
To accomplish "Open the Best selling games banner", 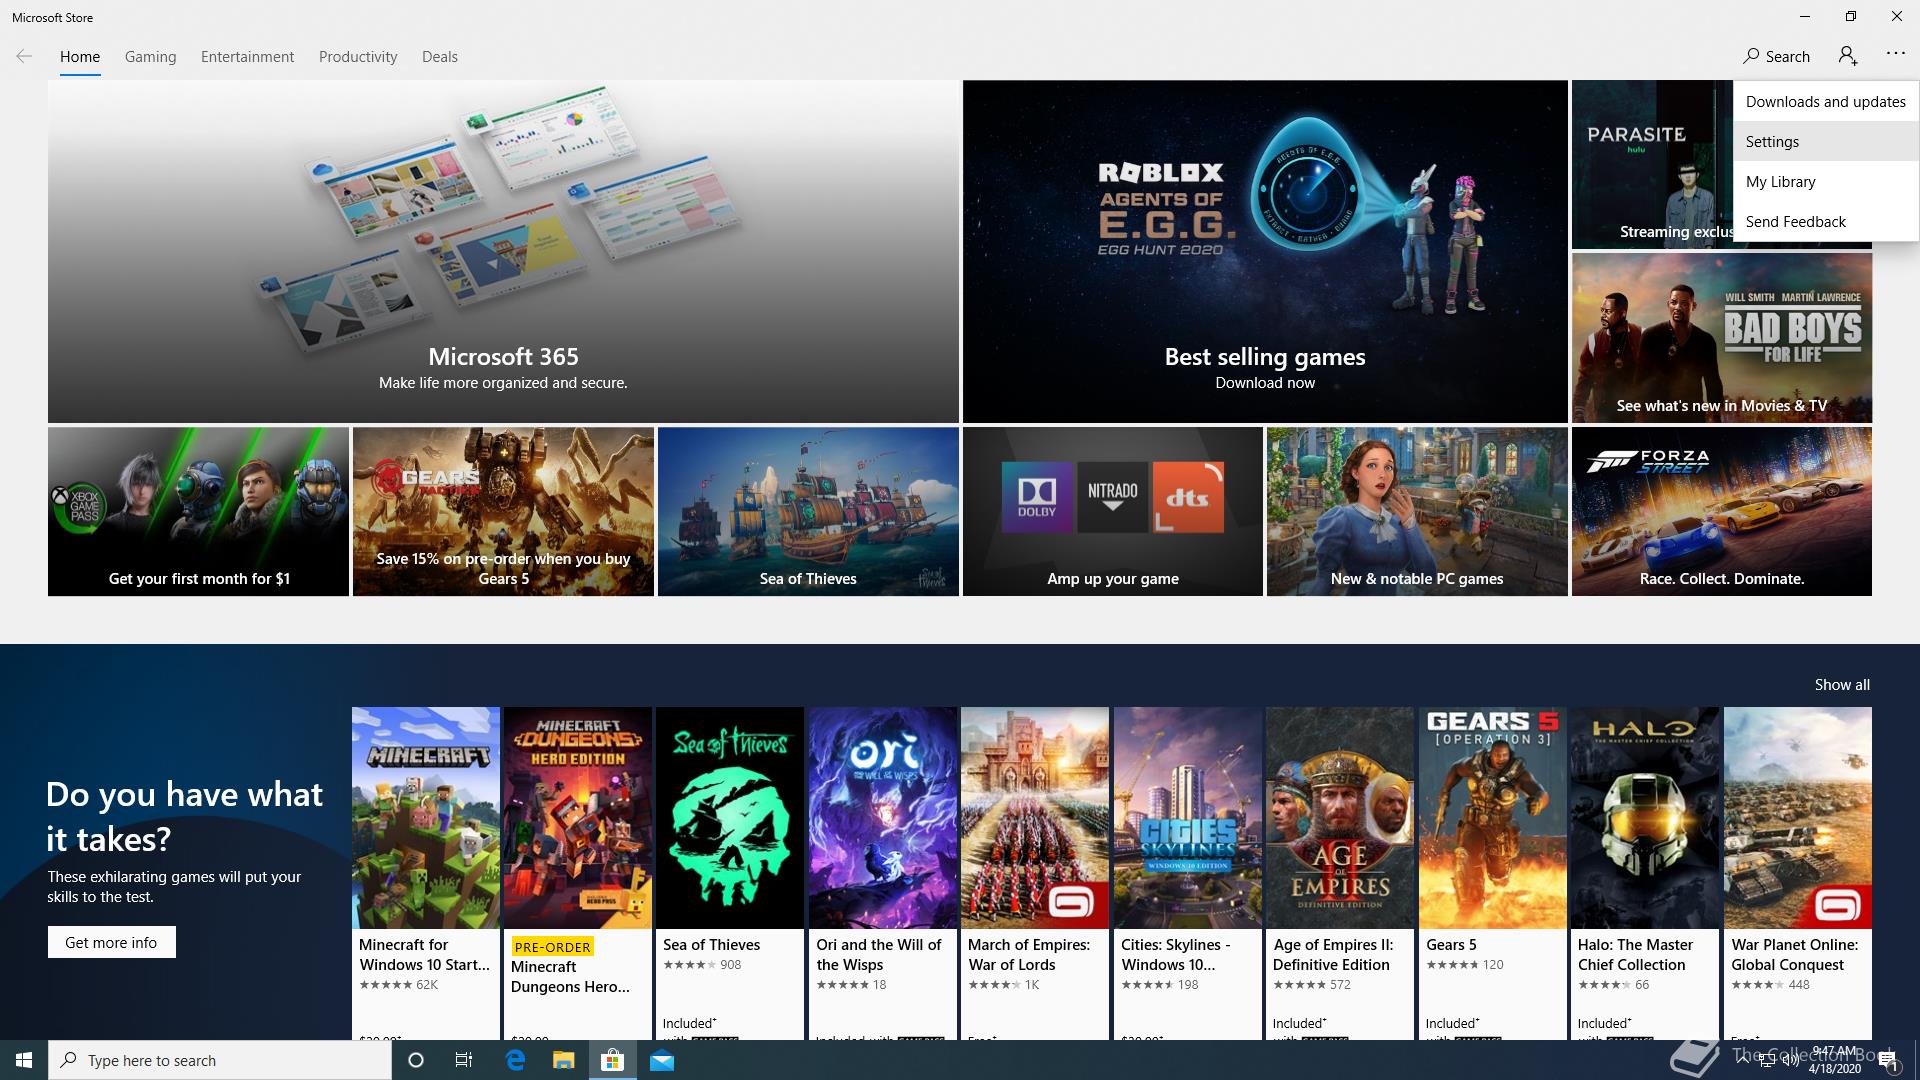I will click(x=1265, y=251).
